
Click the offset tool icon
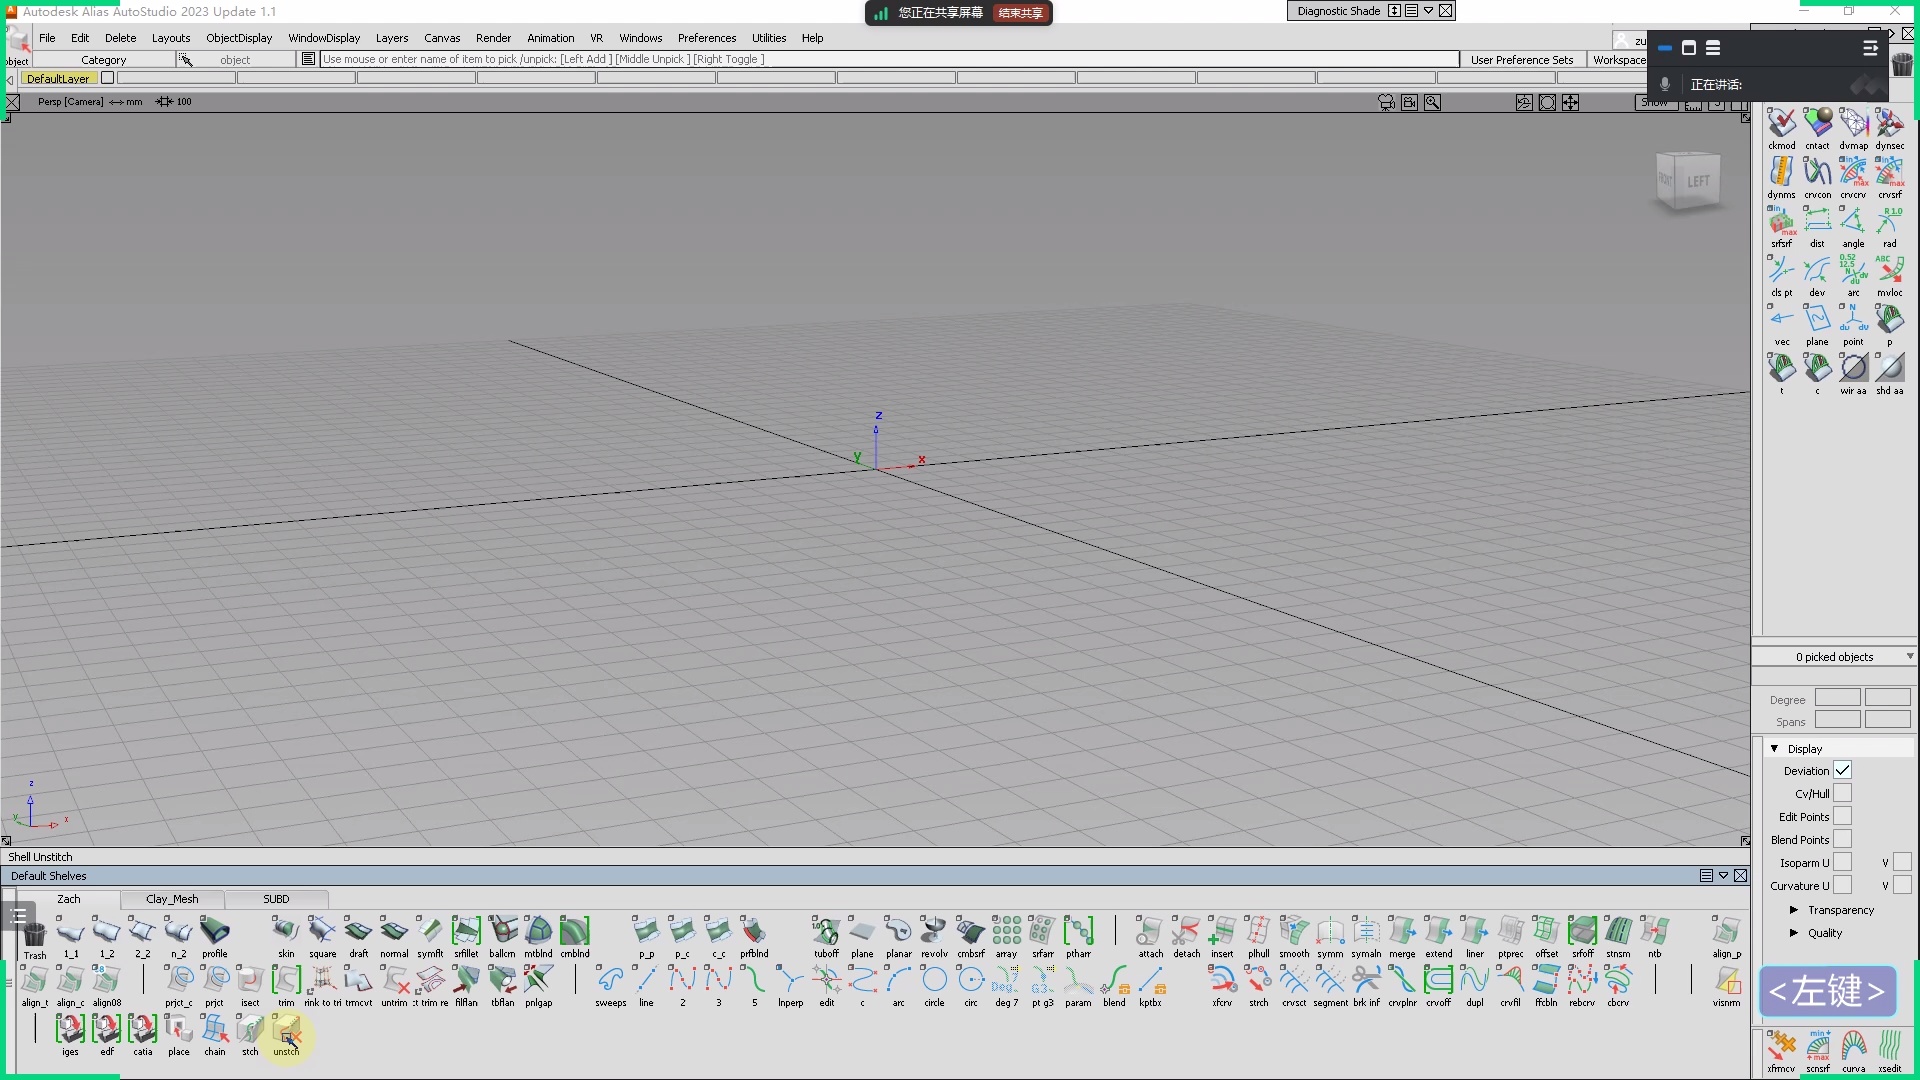click(x=1546, y=931)
